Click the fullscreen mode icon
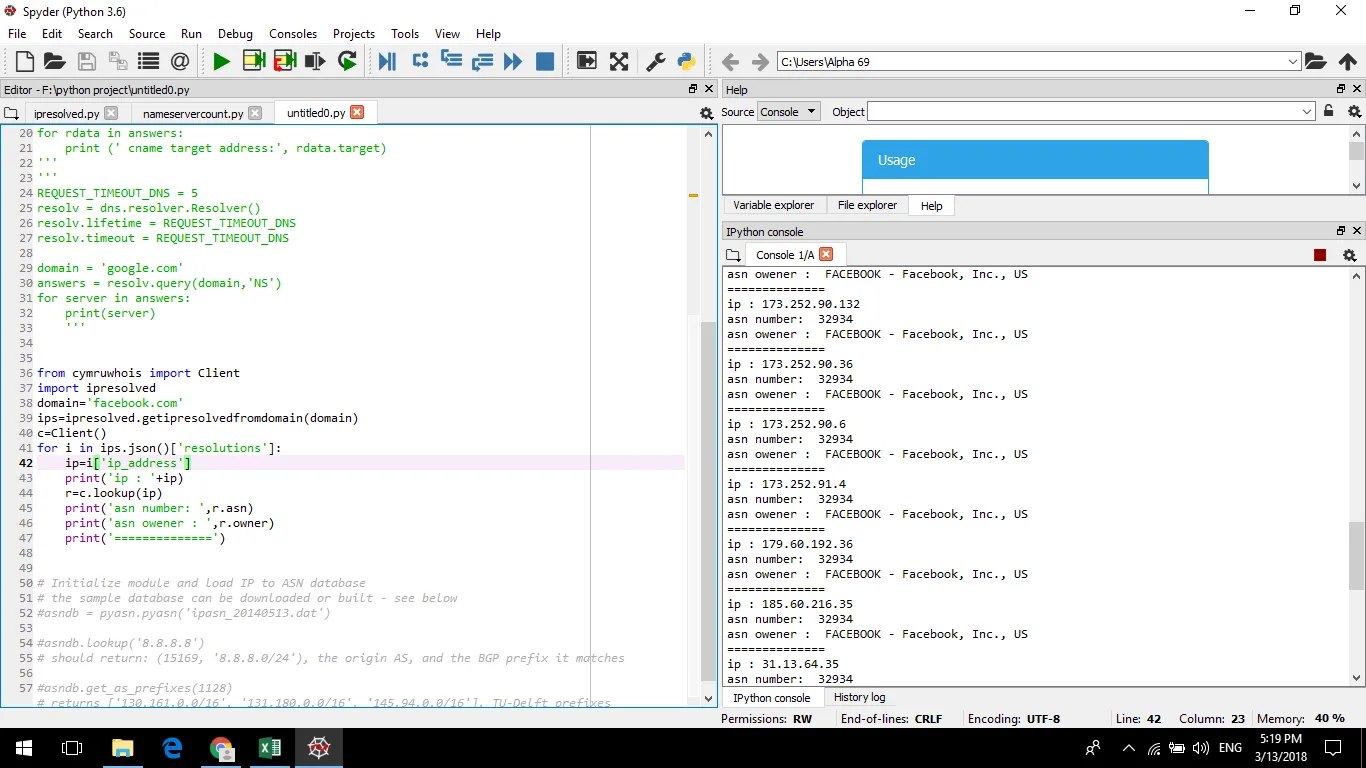1366x768 pixels. point(619,62)
